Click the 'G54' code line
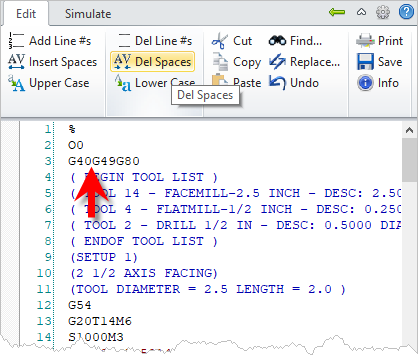The width and height of the screenshot is (418, 363). click(x=79, y=305)
